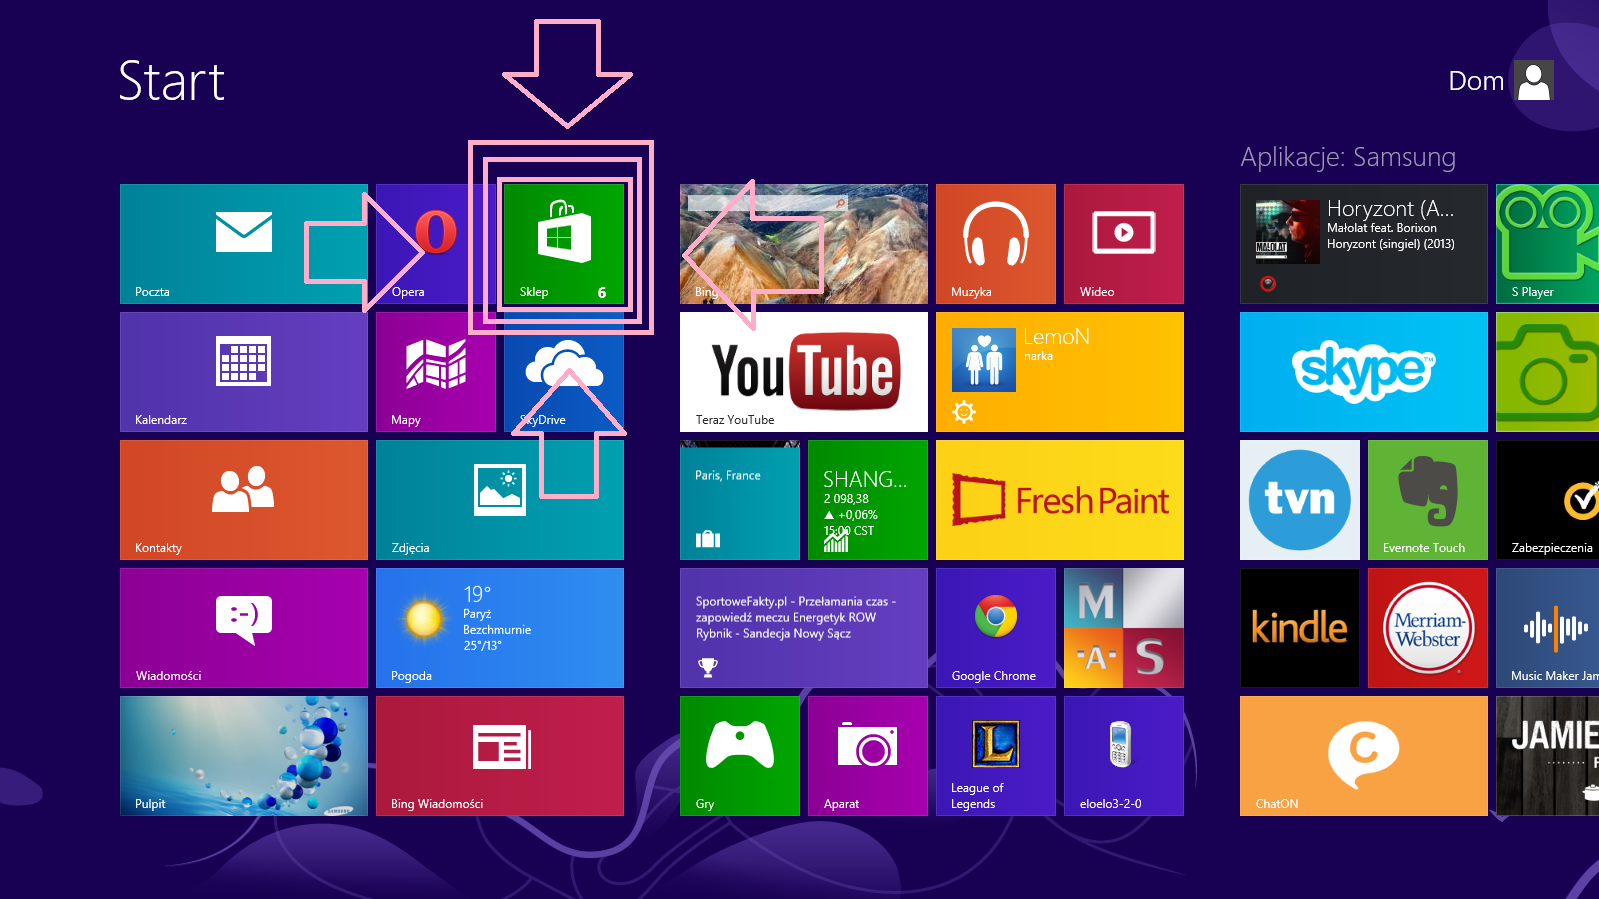Open the Wideo video tile
The image size is (1599, 899).
click(1124, 244)
